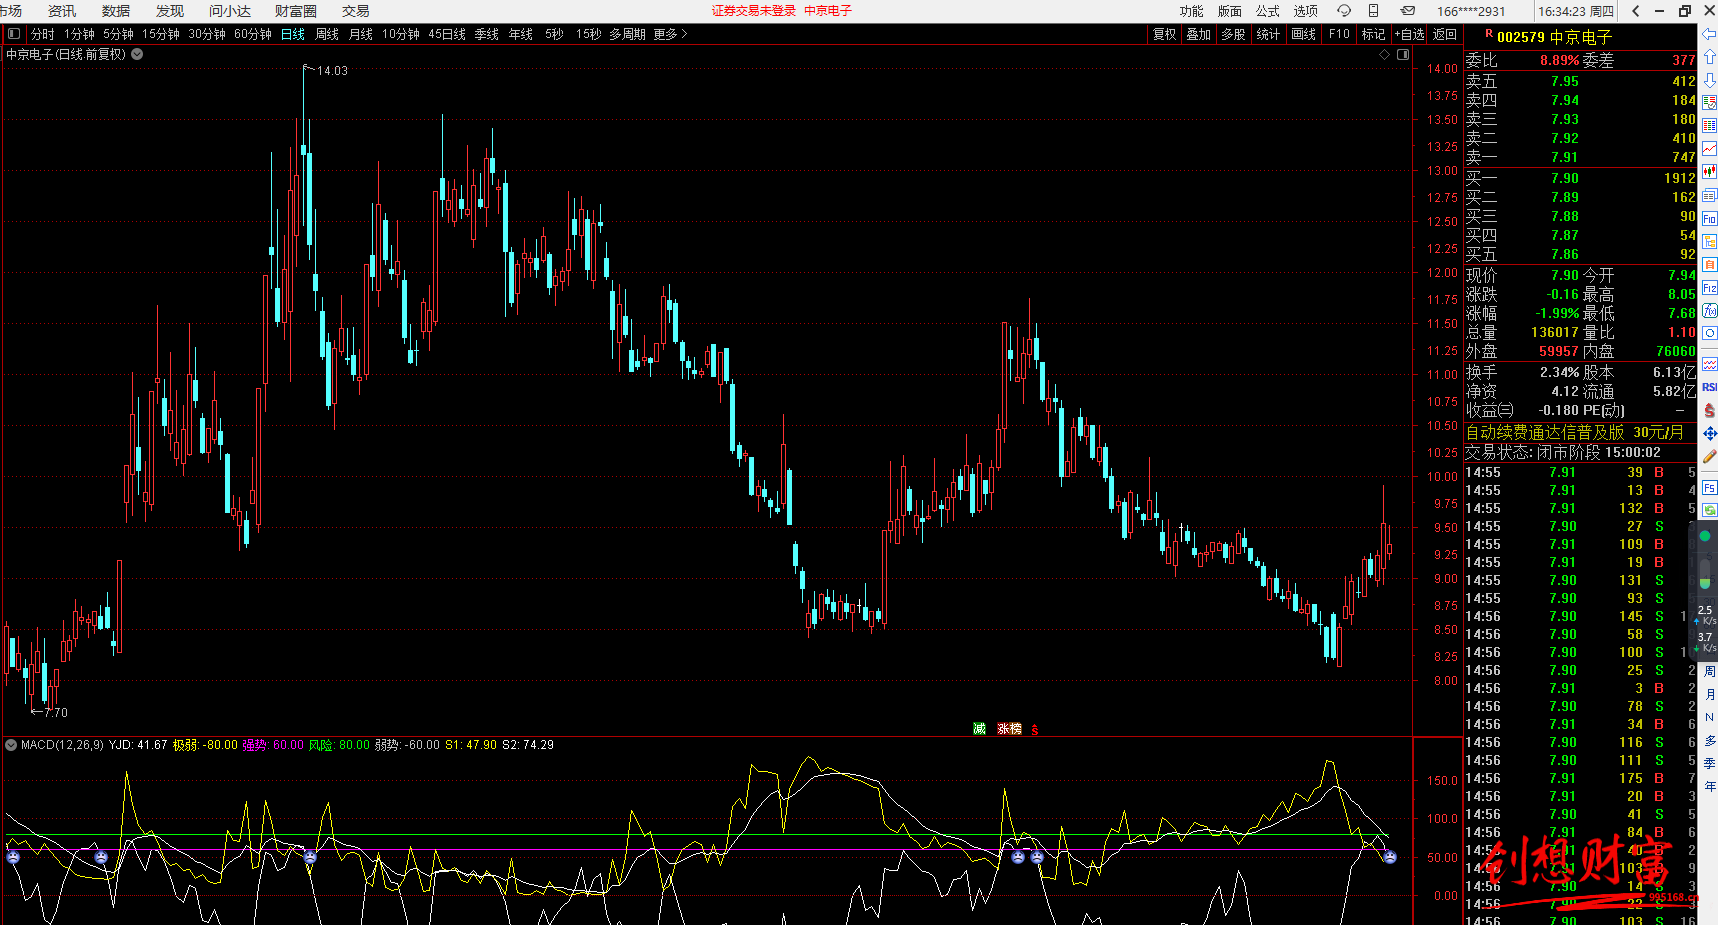Expand the 更多 periods chevron

pyautogui.click(x=684, y=34)
